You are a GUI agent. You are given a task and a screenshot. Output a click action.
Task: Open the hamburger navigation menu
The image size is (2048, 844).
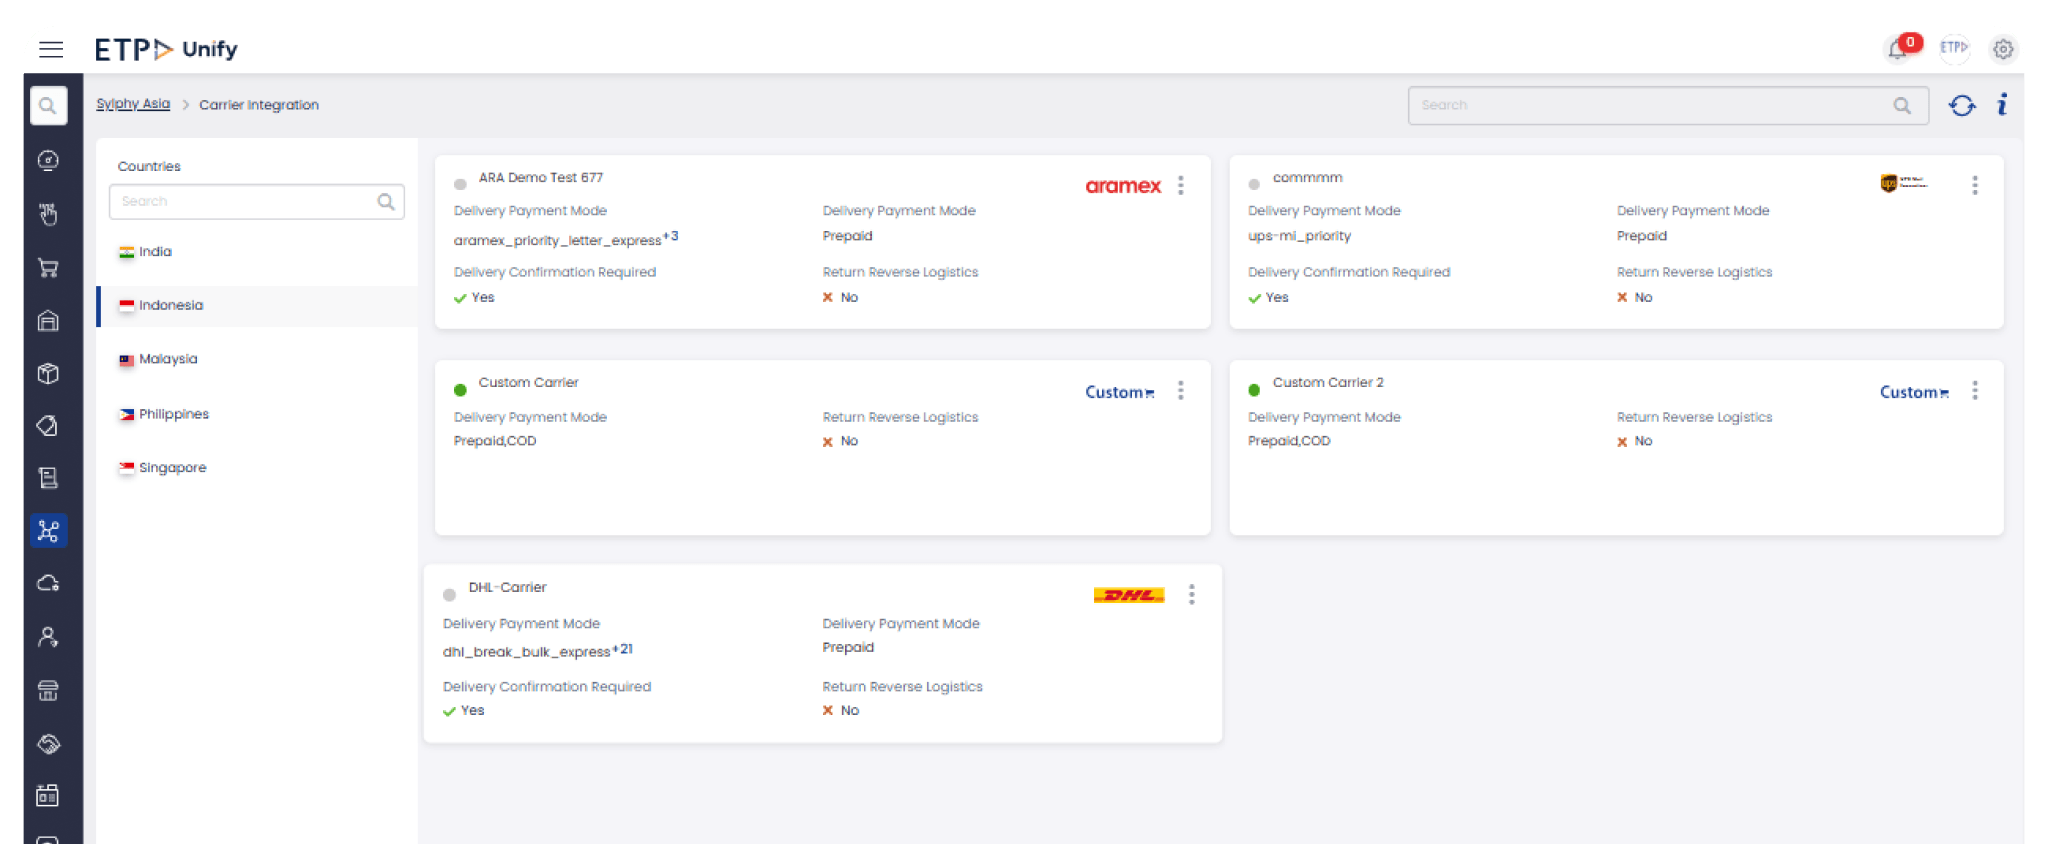(x=51, y=49)
